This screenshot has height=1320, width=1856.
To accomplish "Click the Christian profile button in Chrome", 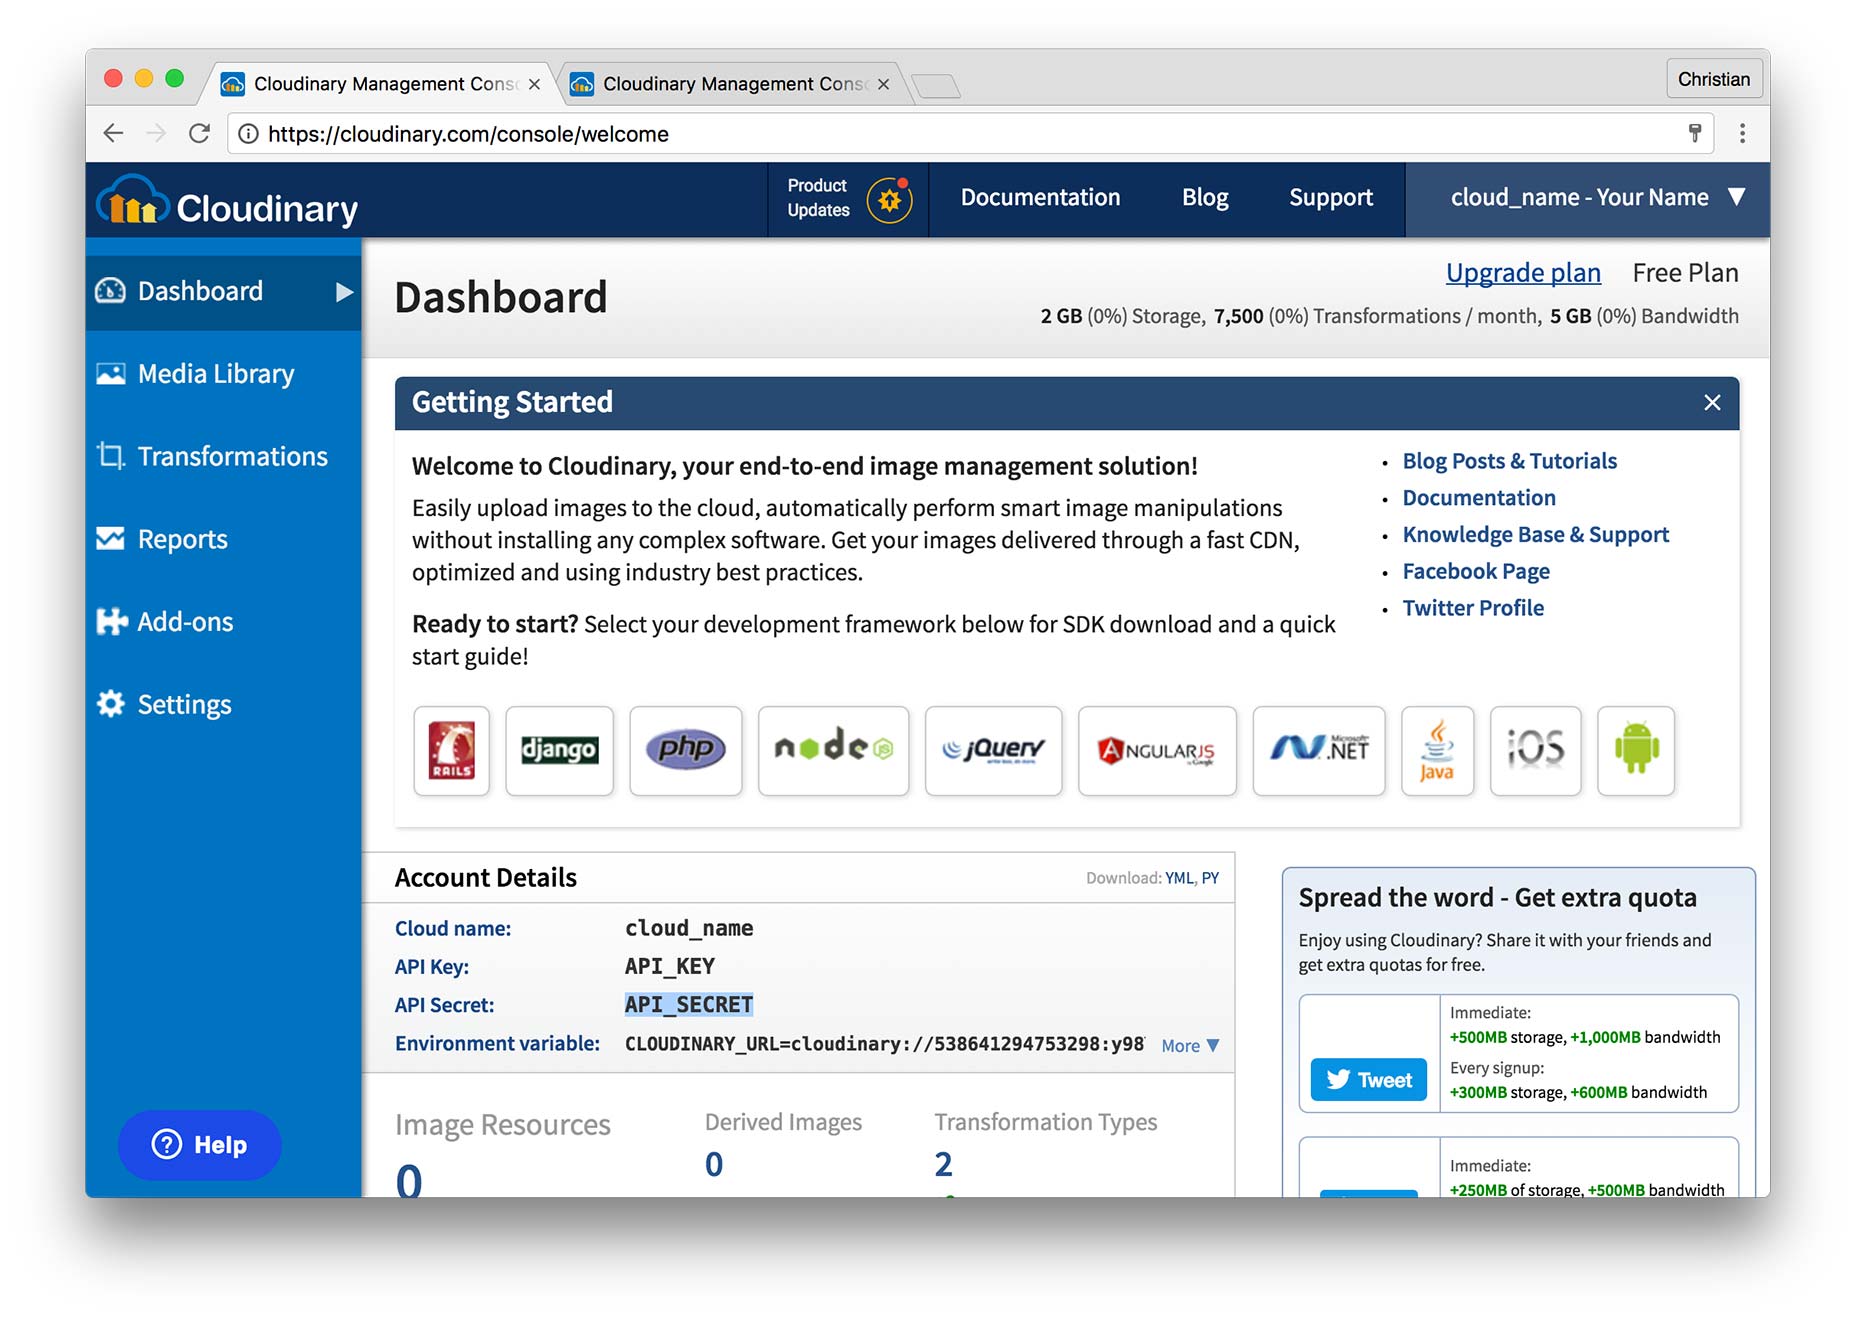I will click(1713, 79).
